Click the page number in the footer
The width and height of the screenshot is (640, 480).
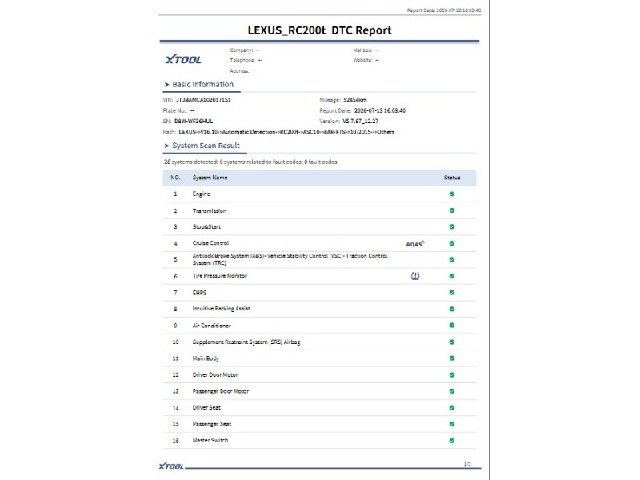[x=467, y=464]
